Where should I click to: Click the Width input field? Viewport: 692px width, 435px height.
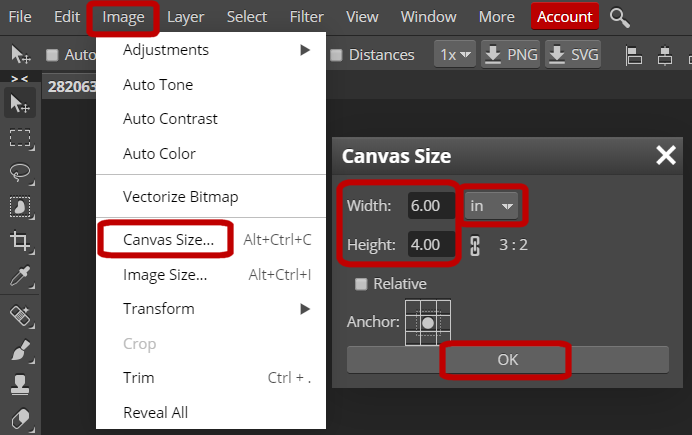tap(431, 206)
